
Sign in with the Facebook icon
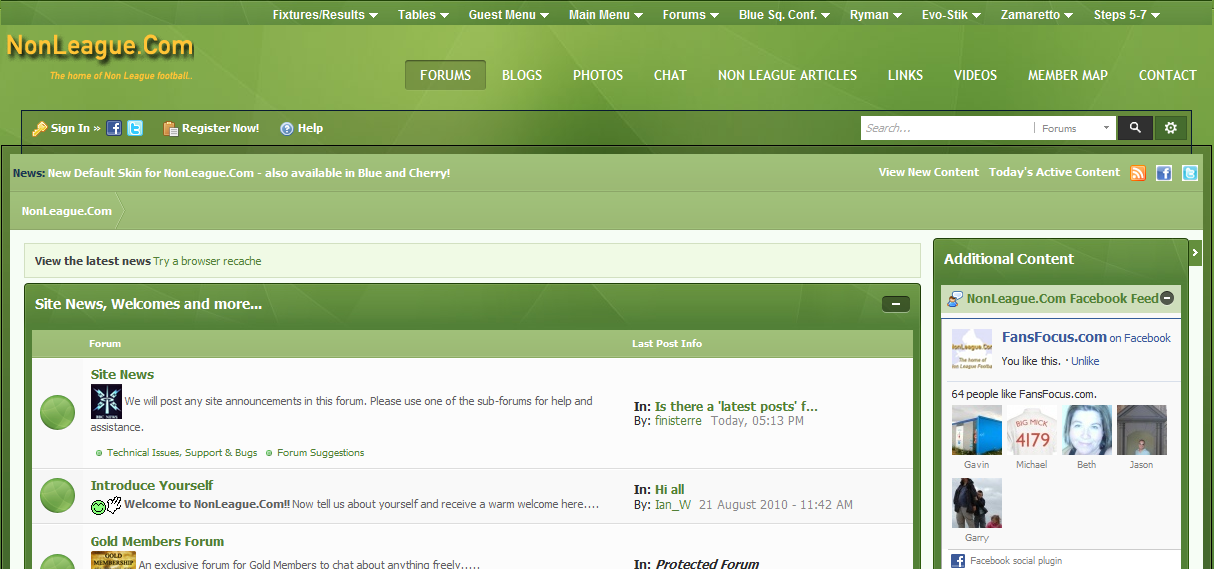click(x=114, y=128)
